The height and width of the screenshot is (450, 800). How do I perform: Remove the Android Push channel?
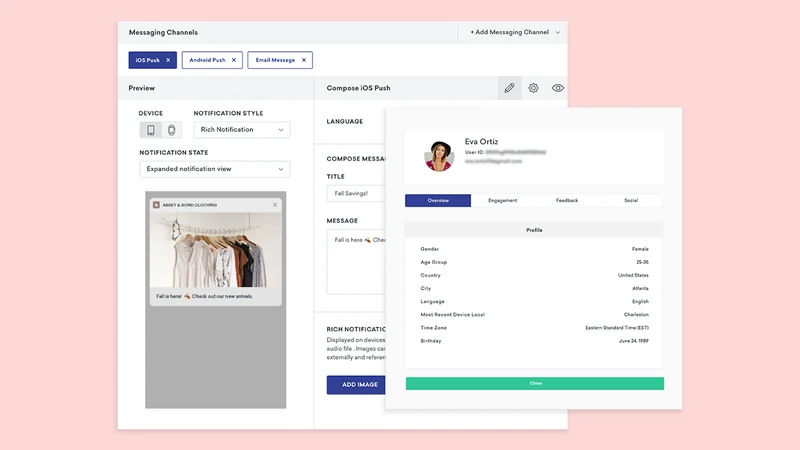(x=234, y=60)
